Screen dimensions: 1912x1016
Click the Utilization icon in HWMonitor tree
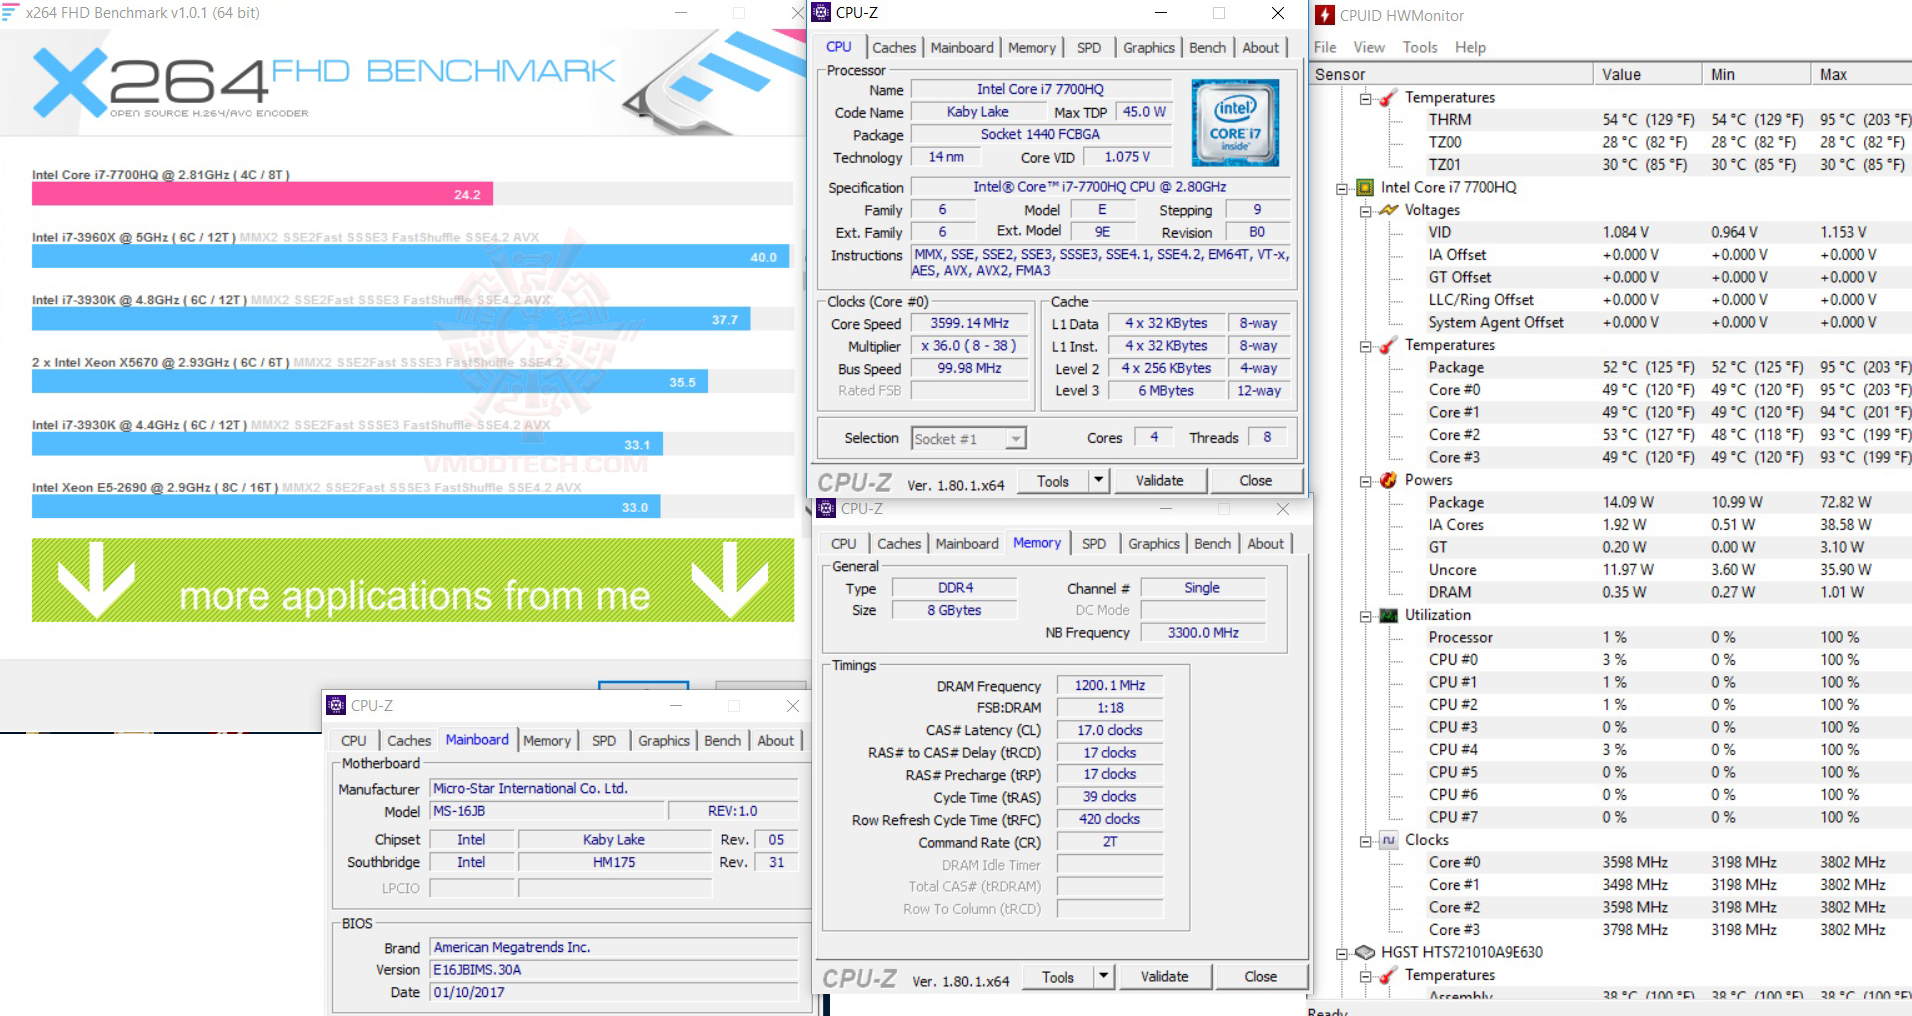1389,615
